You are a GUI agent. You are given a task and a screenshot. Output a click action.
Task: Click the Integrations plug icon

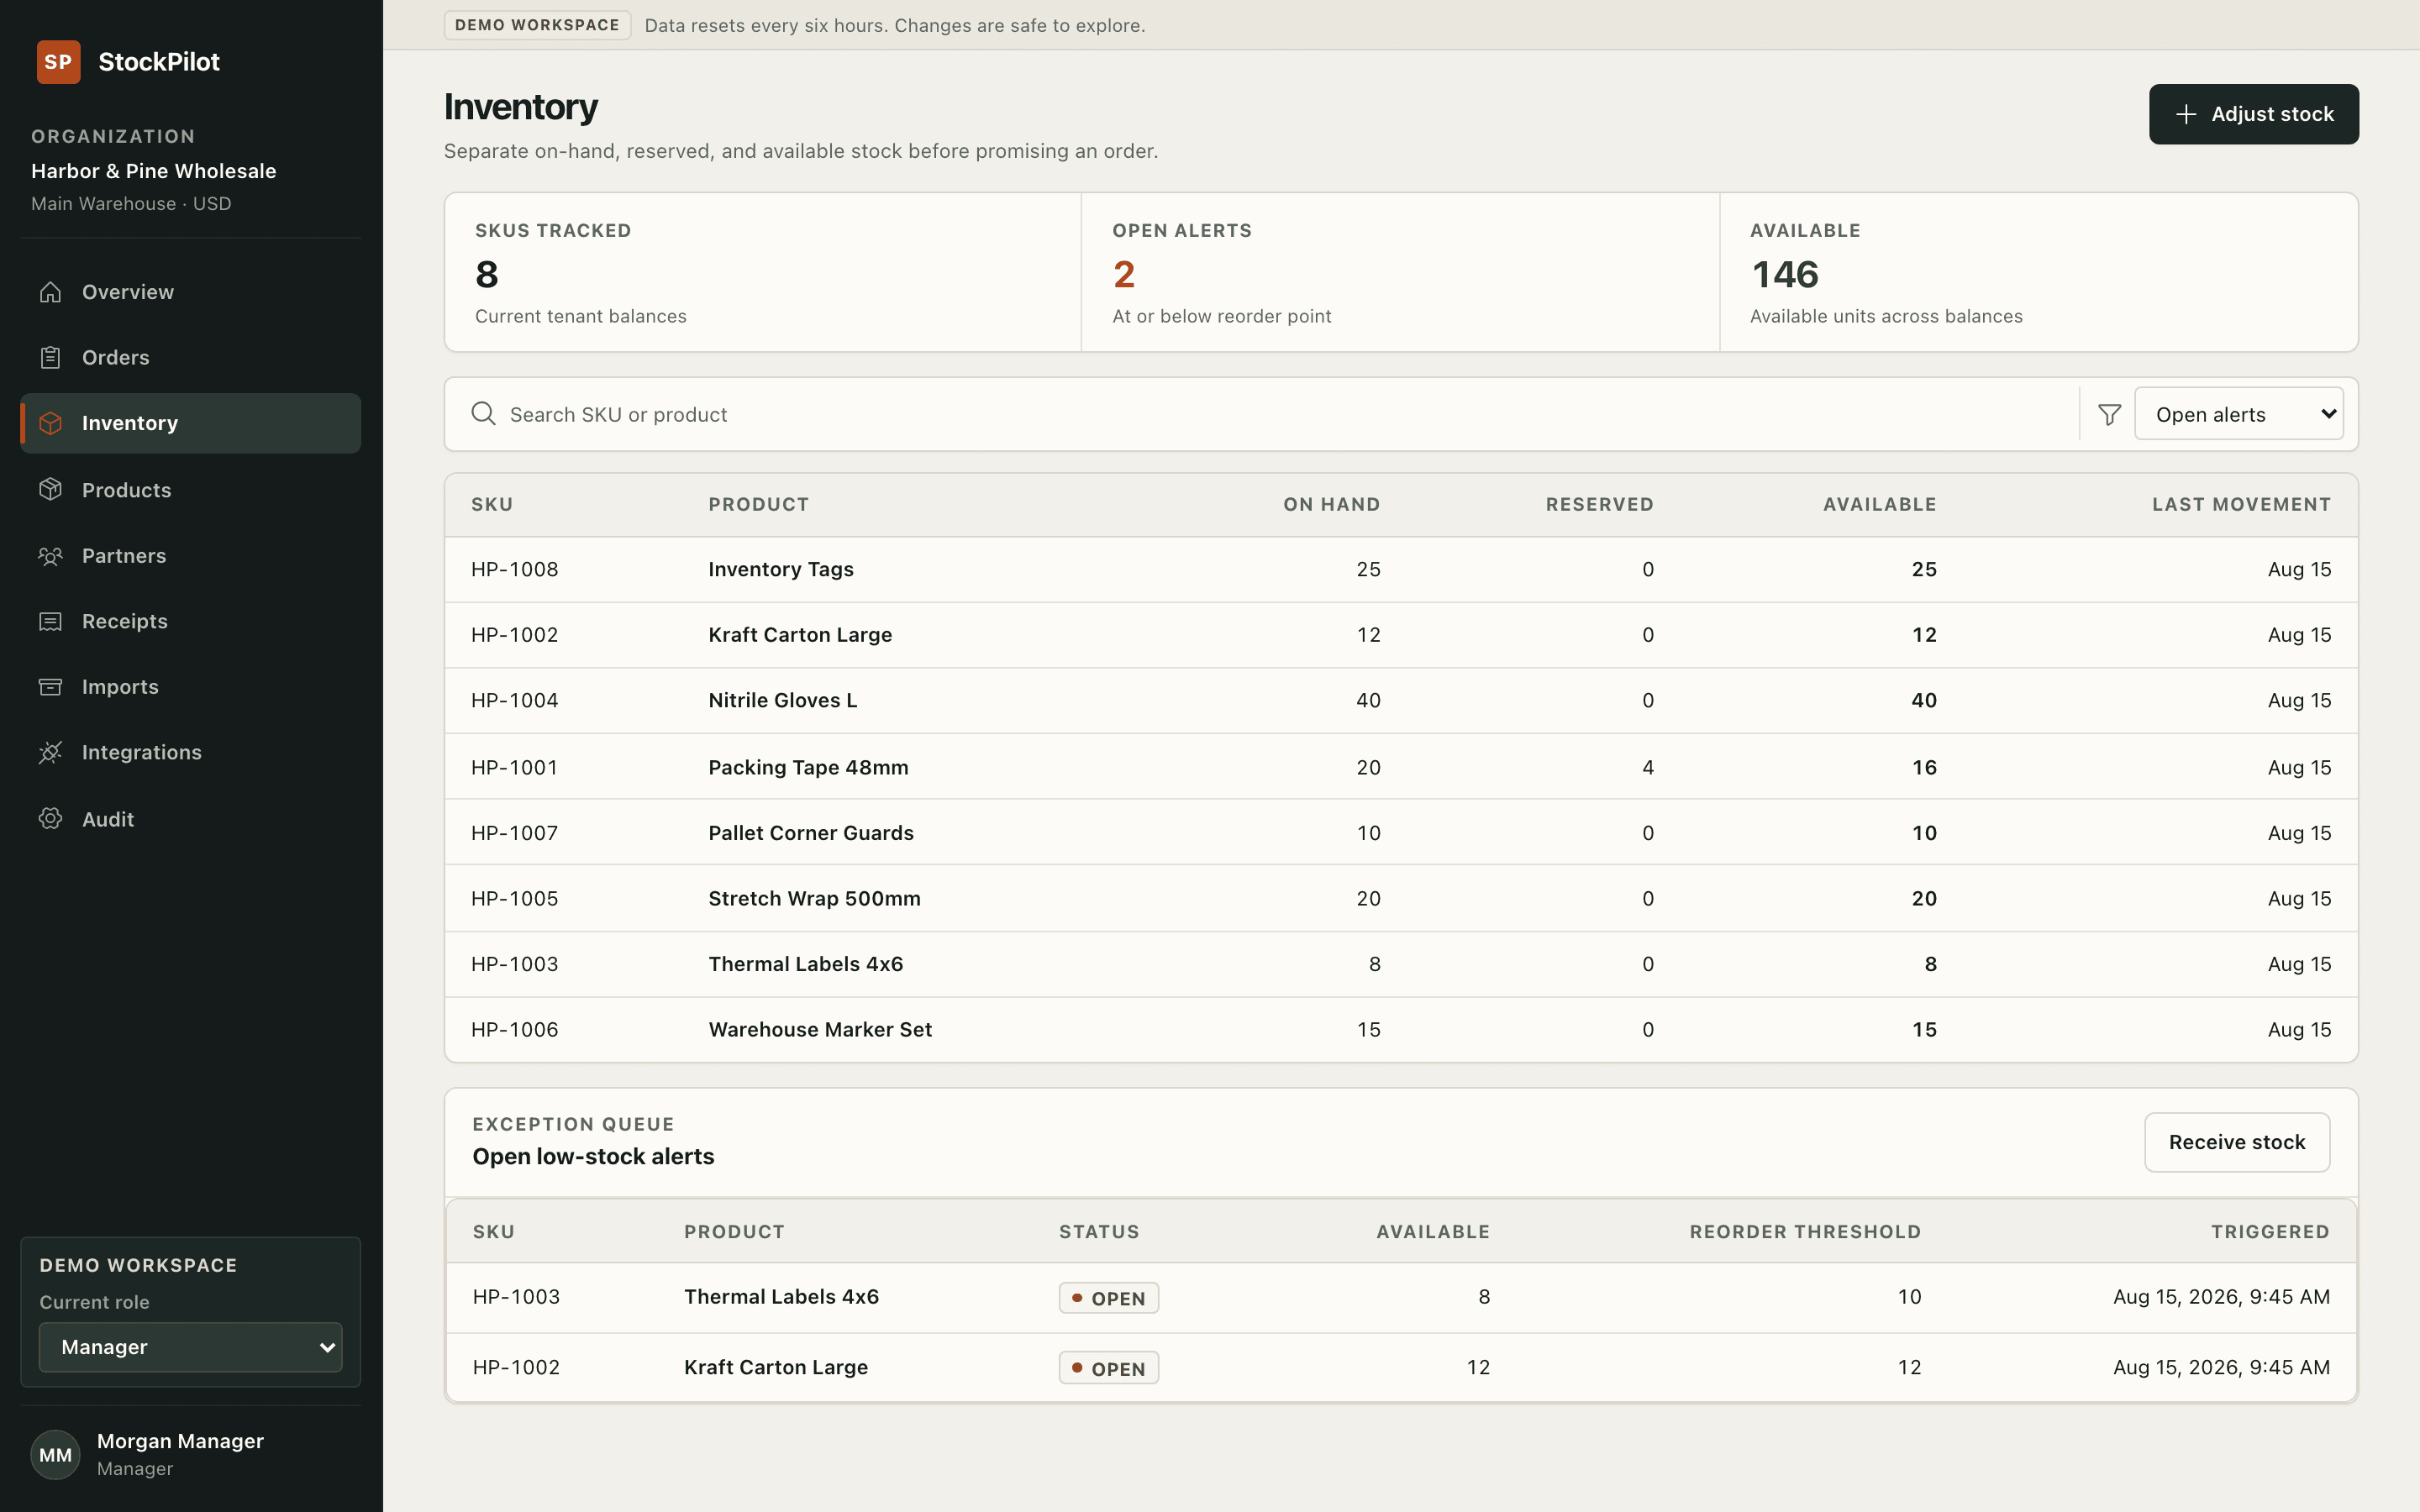coord(51,752)
